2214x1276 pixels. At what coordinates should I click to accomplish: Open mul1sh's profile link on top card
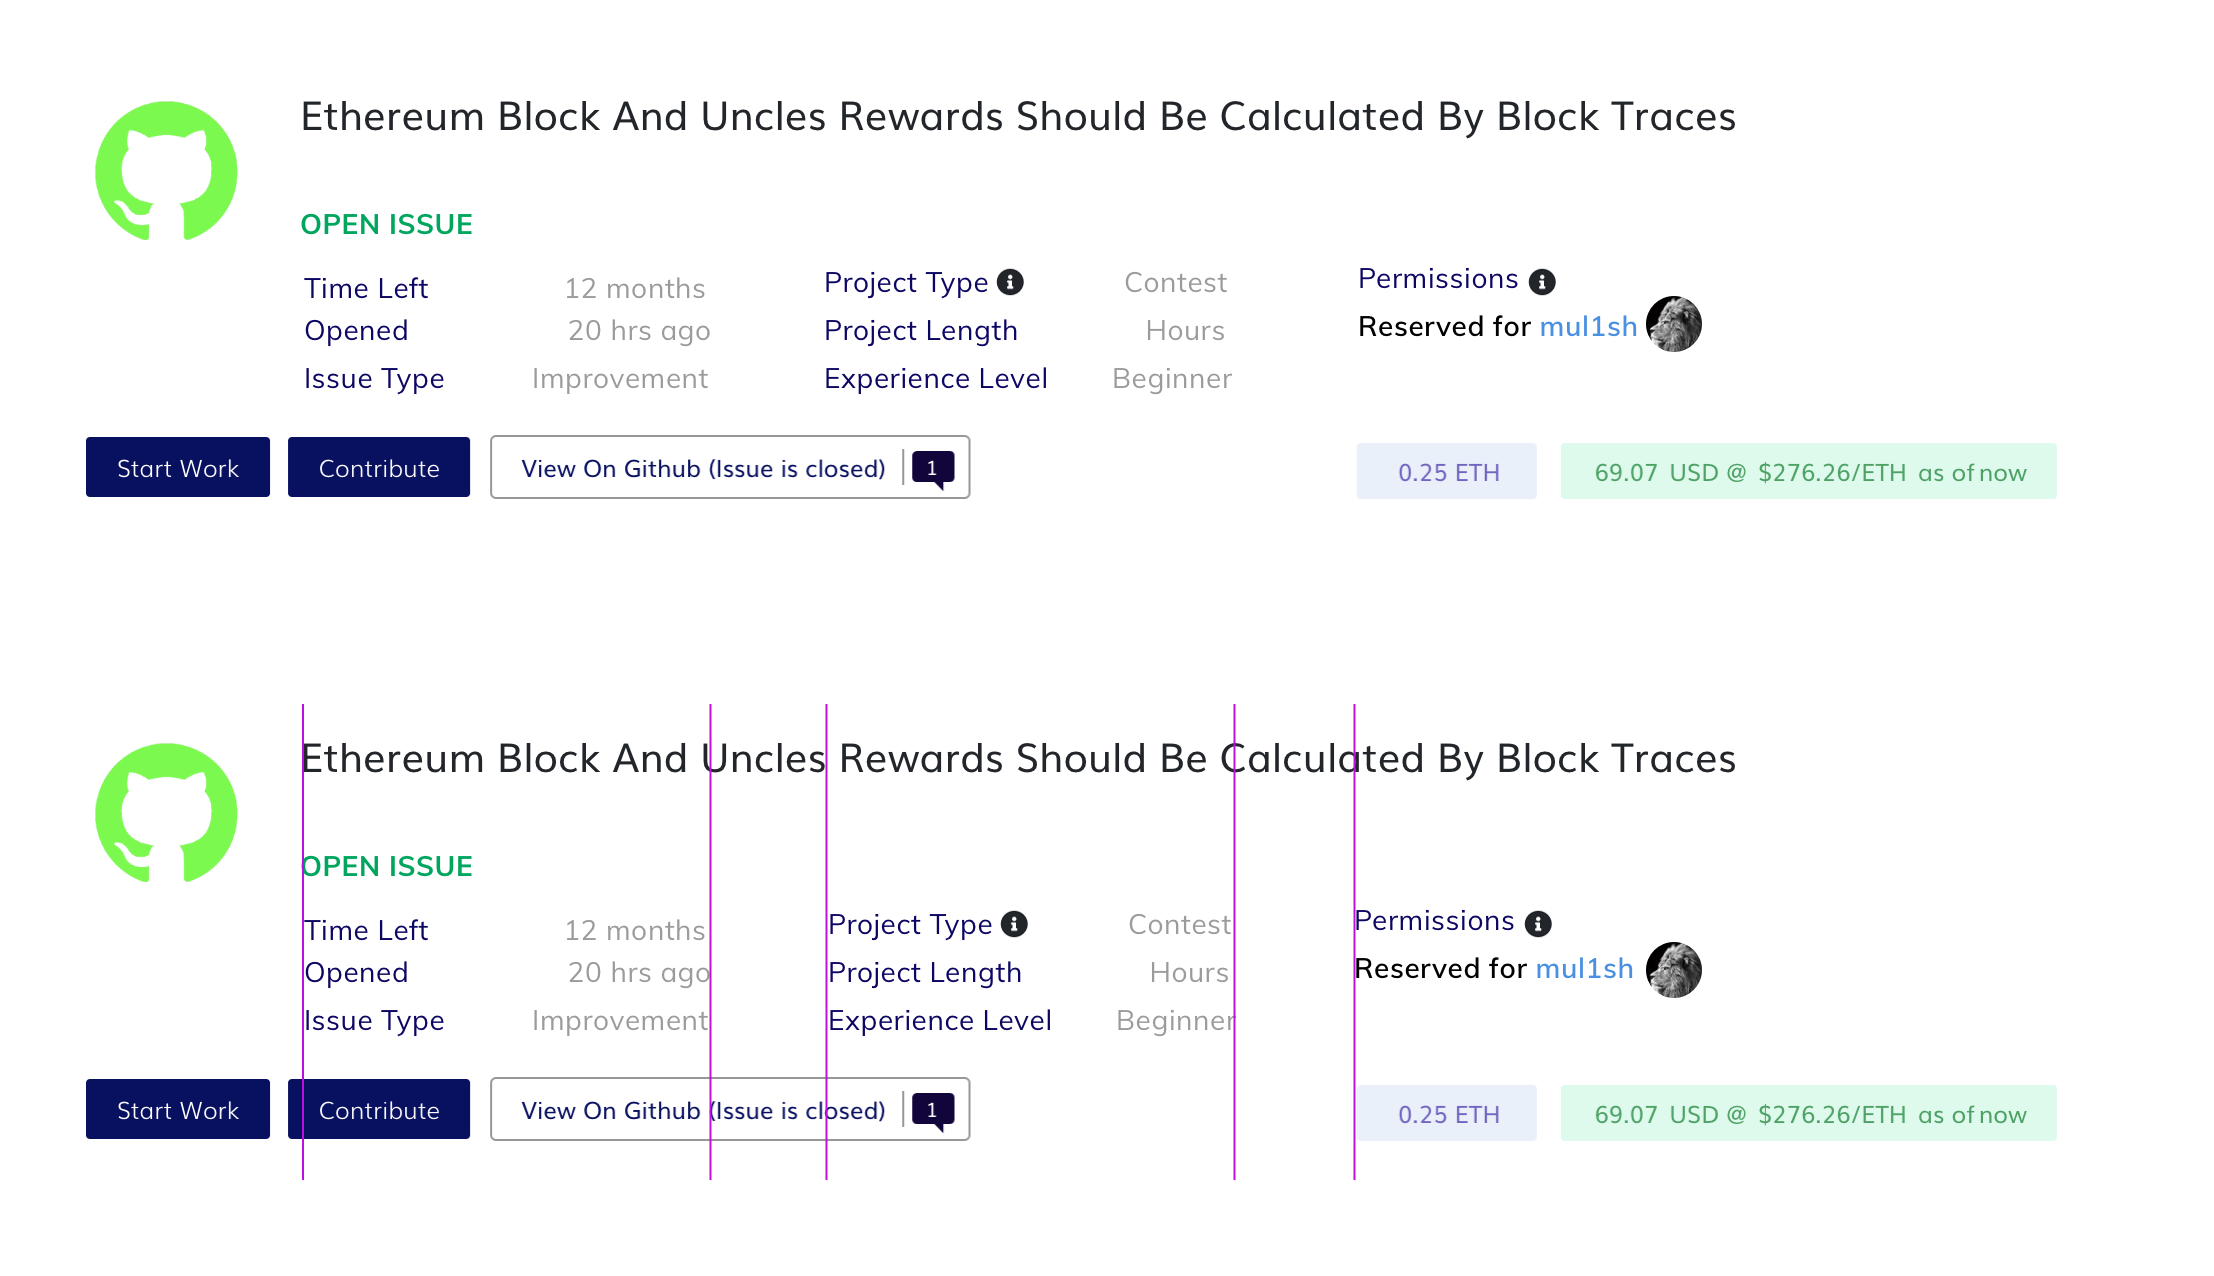pyautogui.click(x=1589, y=326)
